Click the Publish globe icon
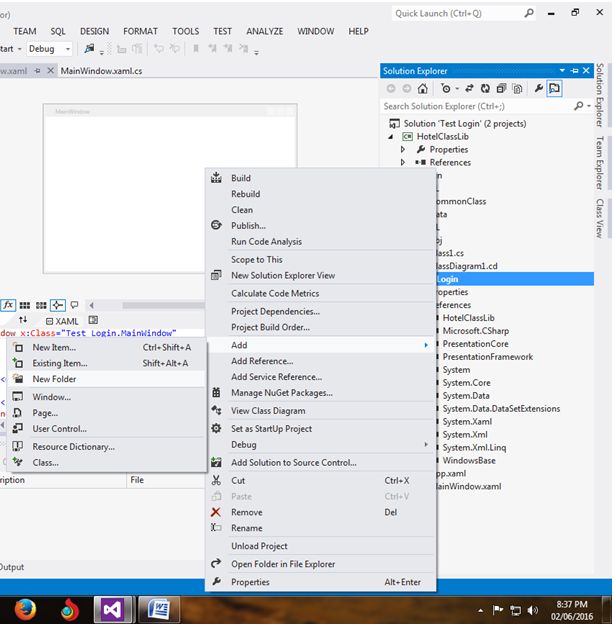 click(x=216, y=225)
